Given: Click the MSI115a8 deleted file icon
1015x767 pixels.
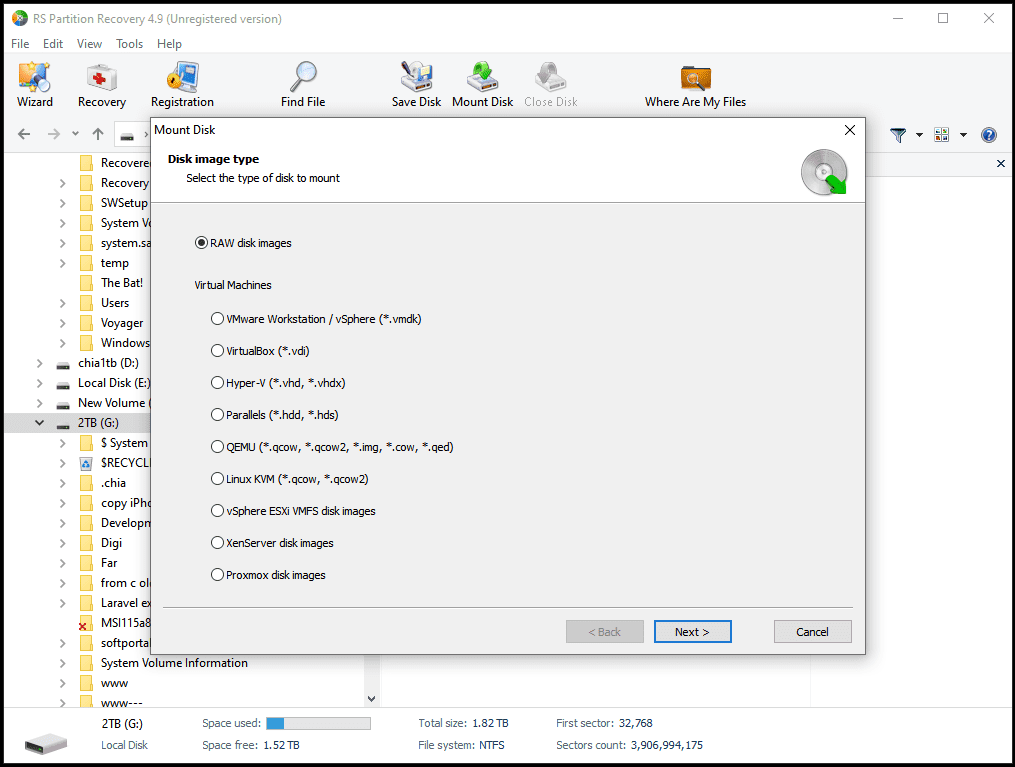Looking at the screenshot, I should tap(85, 623).
